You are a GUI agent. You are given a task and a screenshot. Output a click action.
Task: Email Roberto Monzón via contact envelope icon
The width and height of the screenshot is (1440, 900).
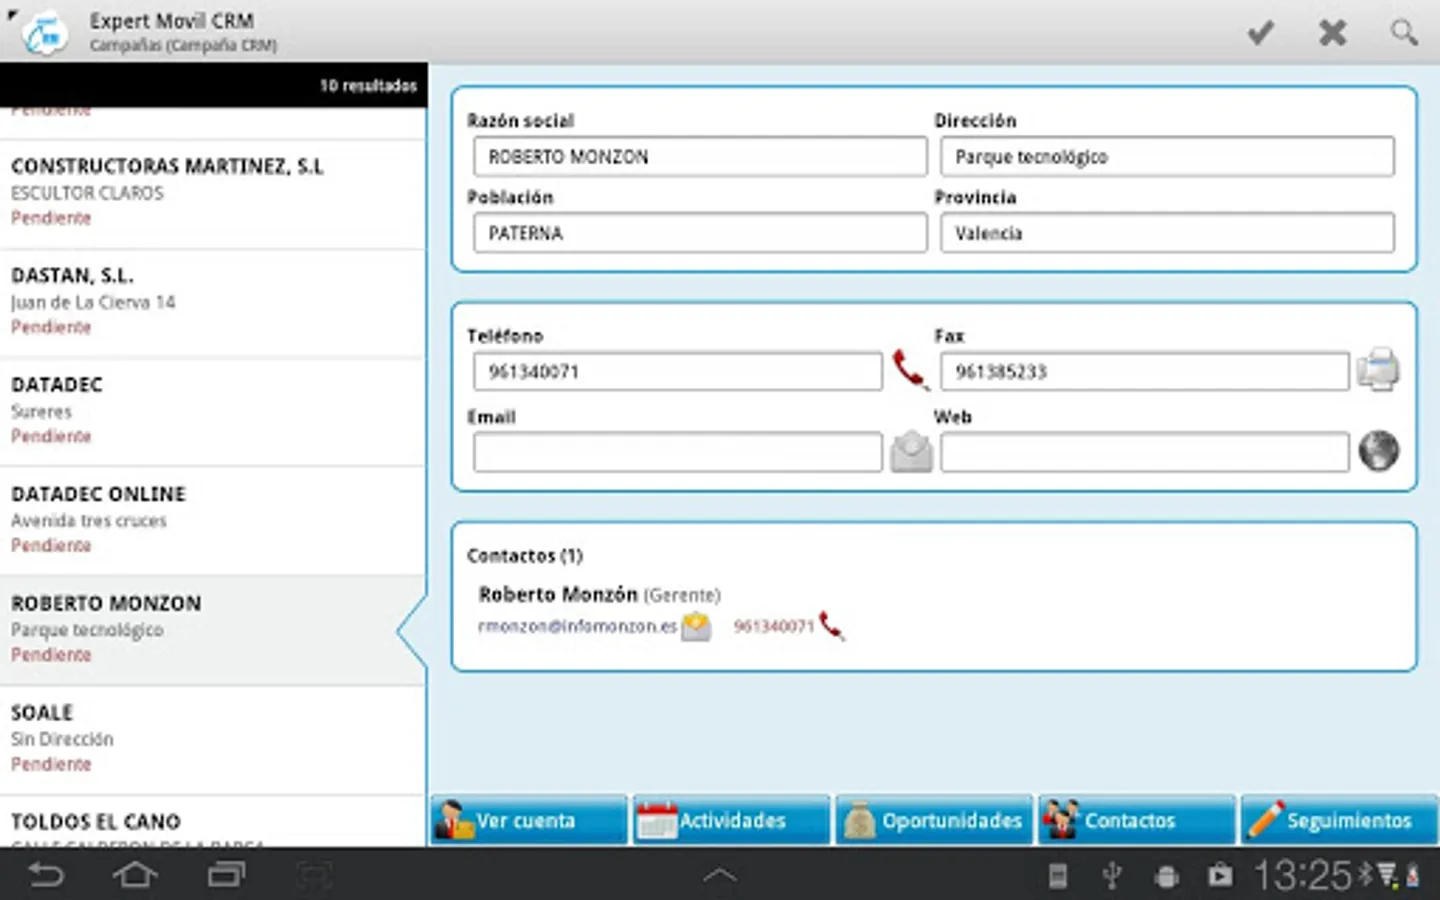pos(696,627)
